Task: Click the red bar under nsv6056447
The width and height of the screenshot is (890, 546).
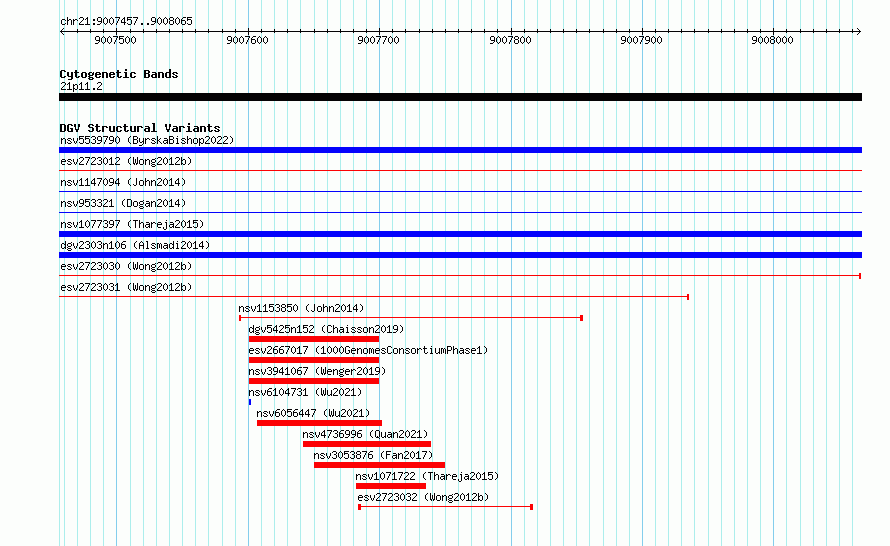Action: coord(320,423)
